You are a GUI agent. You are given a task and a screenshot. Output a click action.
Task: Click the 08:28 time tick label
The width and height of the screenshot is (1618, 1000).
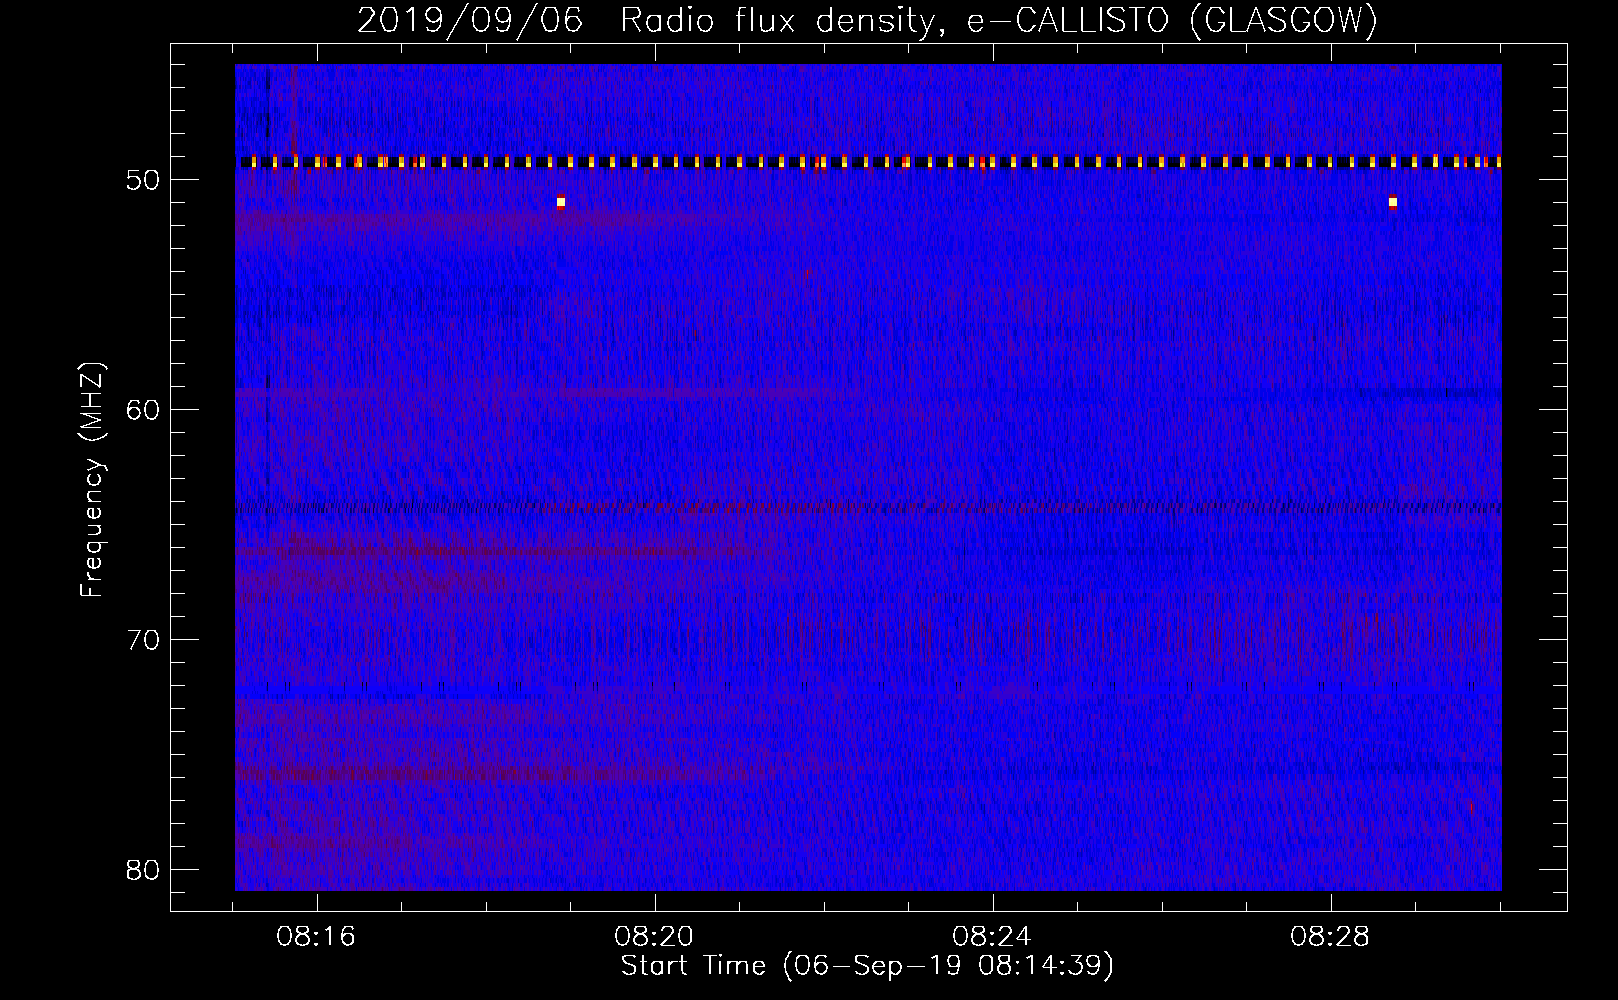[1330, 937]
